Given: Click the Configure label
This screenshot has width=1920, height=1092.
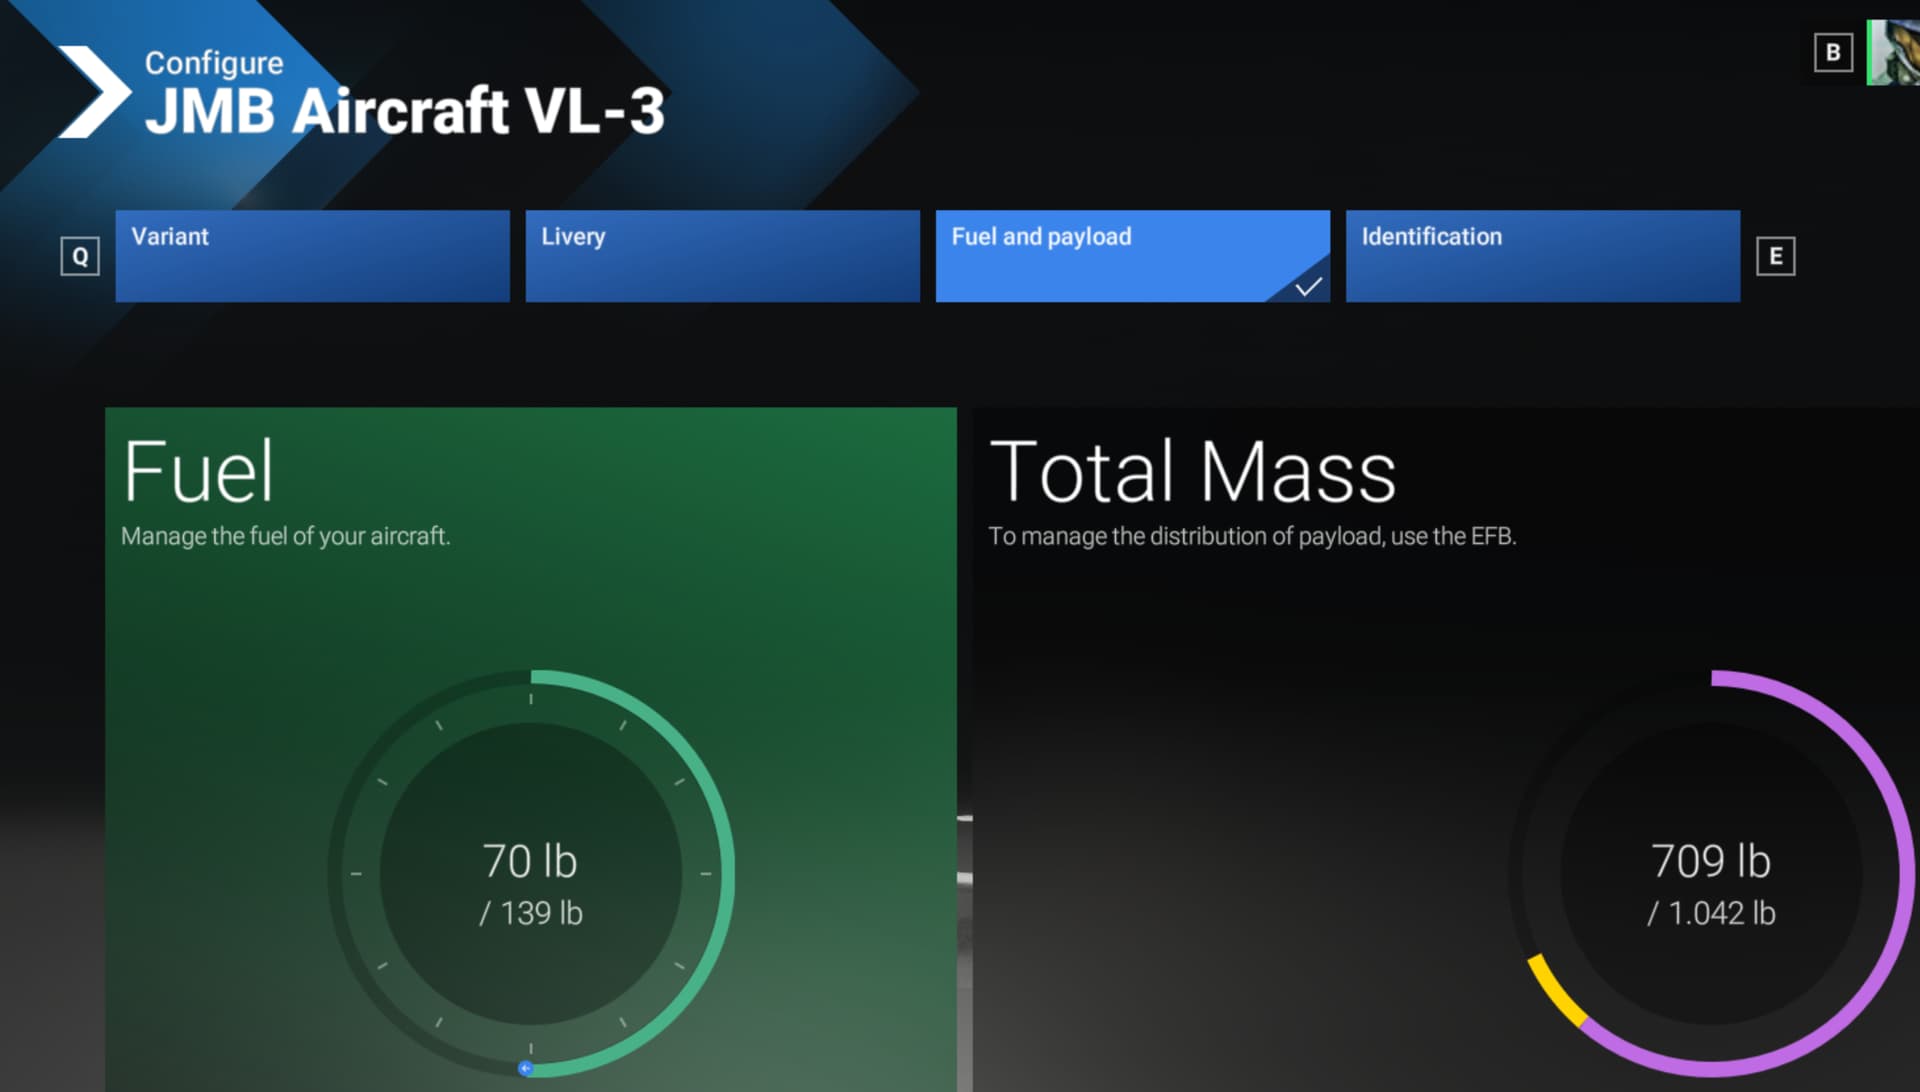Looking at the screenshot, I should click(x=214, y=63).
